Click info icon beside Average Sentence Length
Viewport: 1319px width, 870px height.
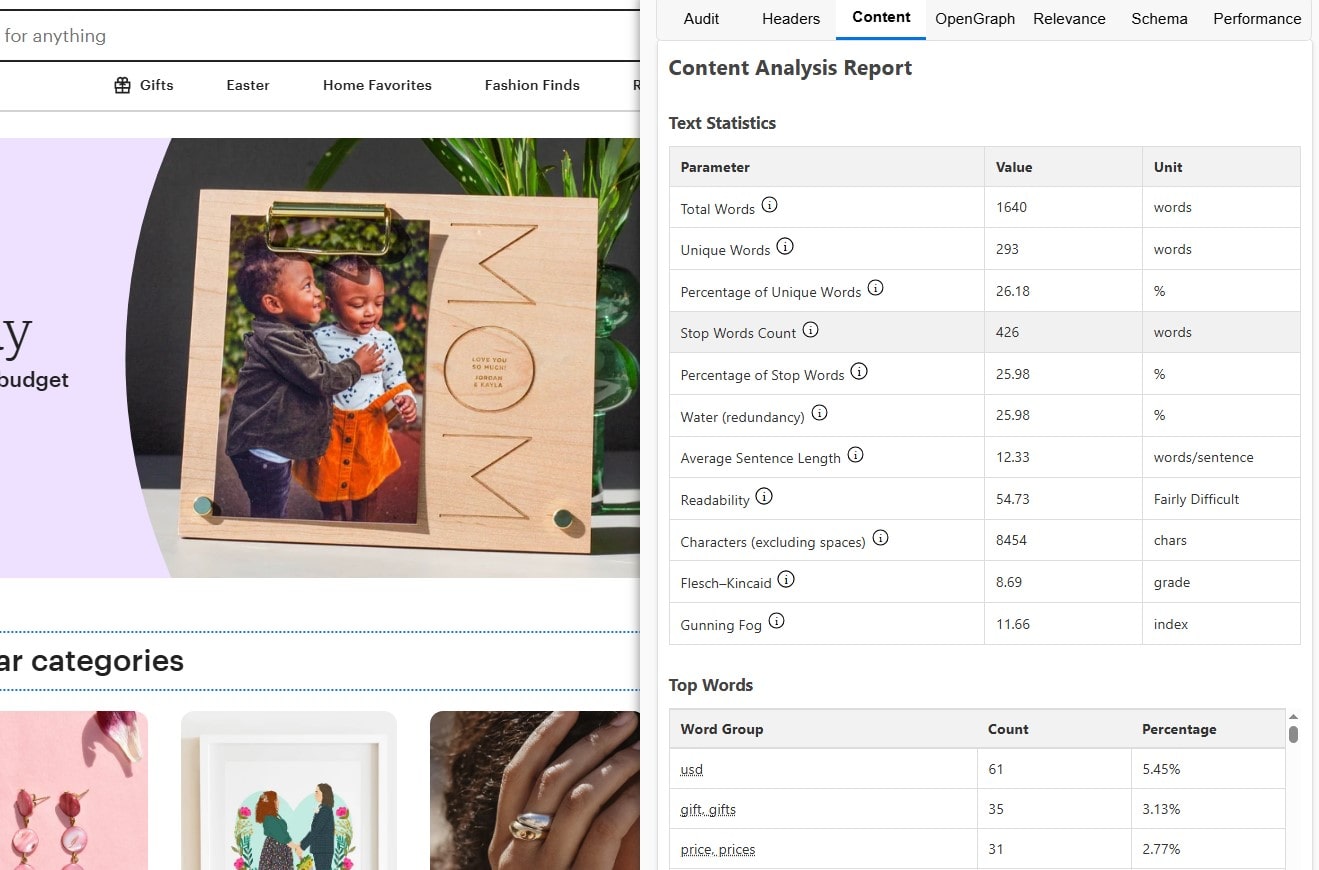(855, 455)
